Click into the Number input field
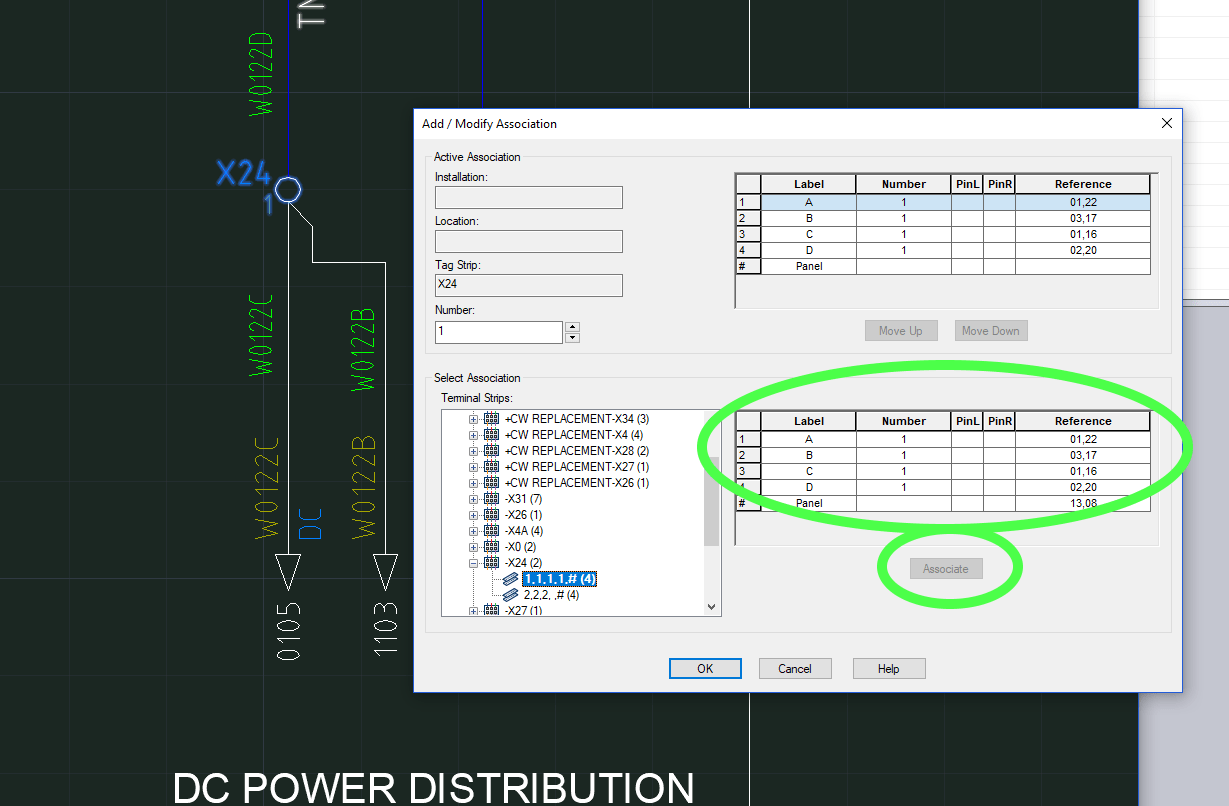 coord(499,332)
